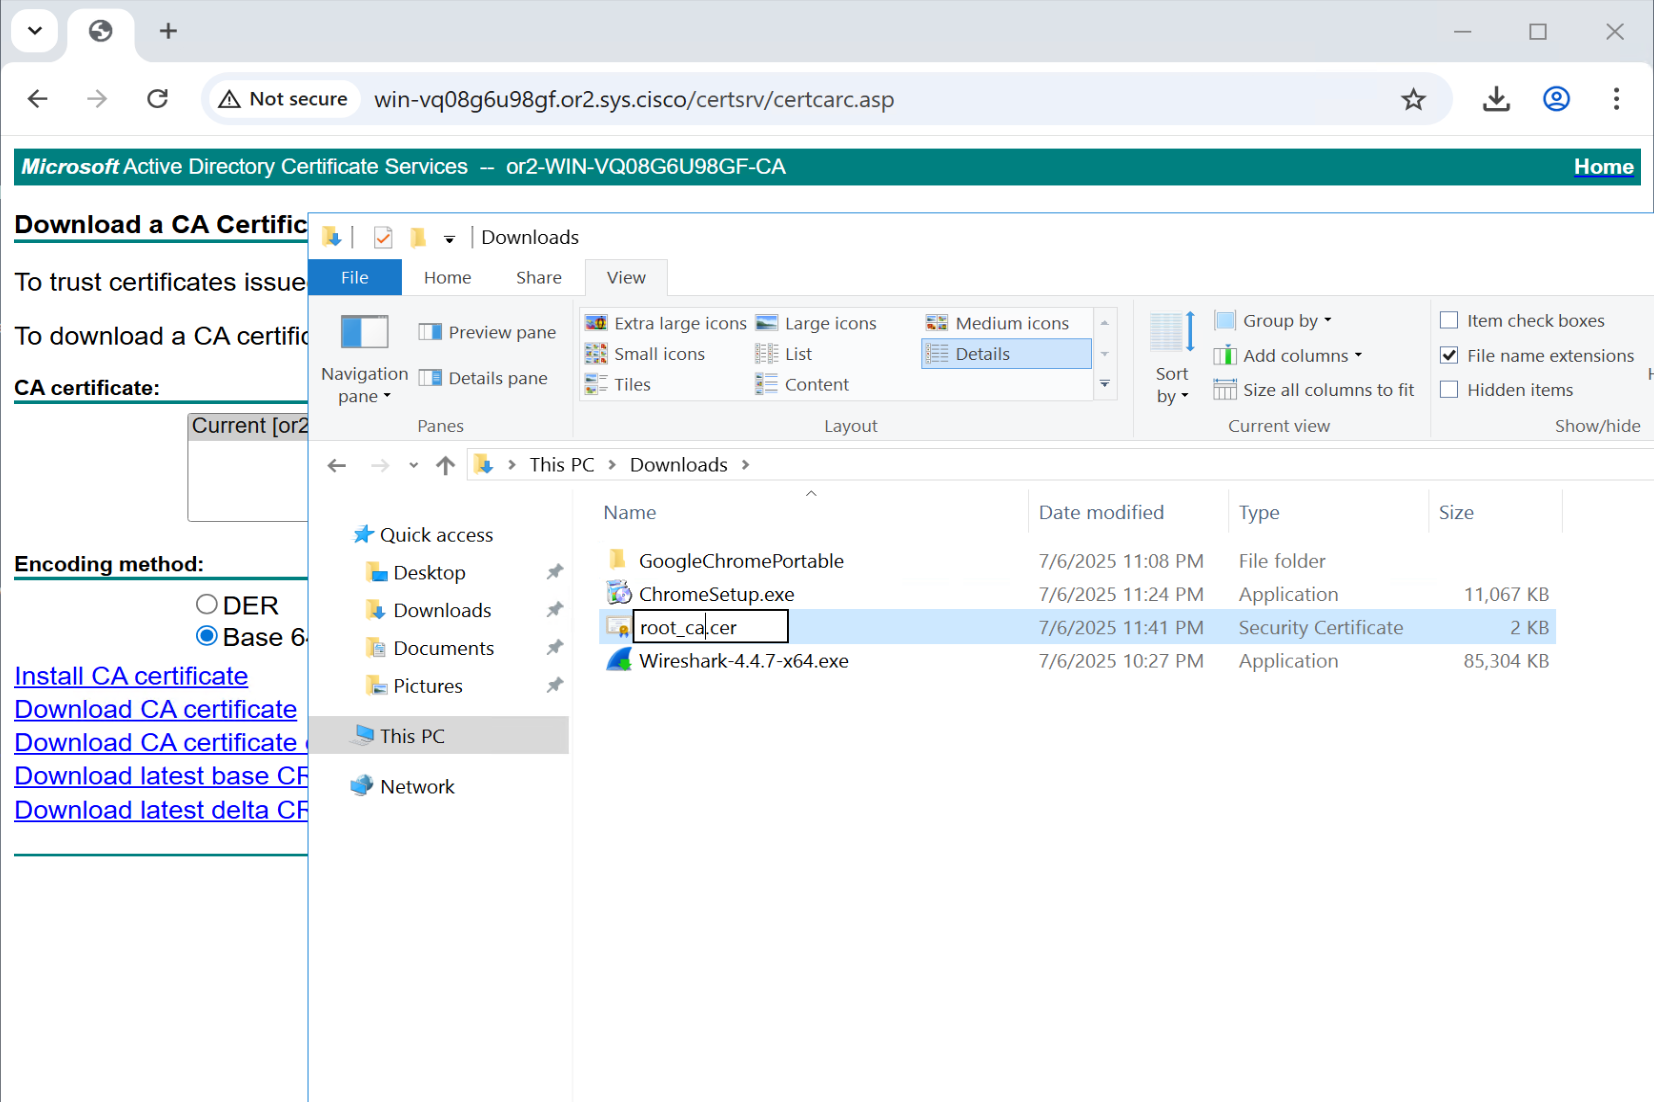The height and width of the screenshot is (1102, 1654).
Task: Open the Share ribbon tab
Action: [x=538, y=278]
